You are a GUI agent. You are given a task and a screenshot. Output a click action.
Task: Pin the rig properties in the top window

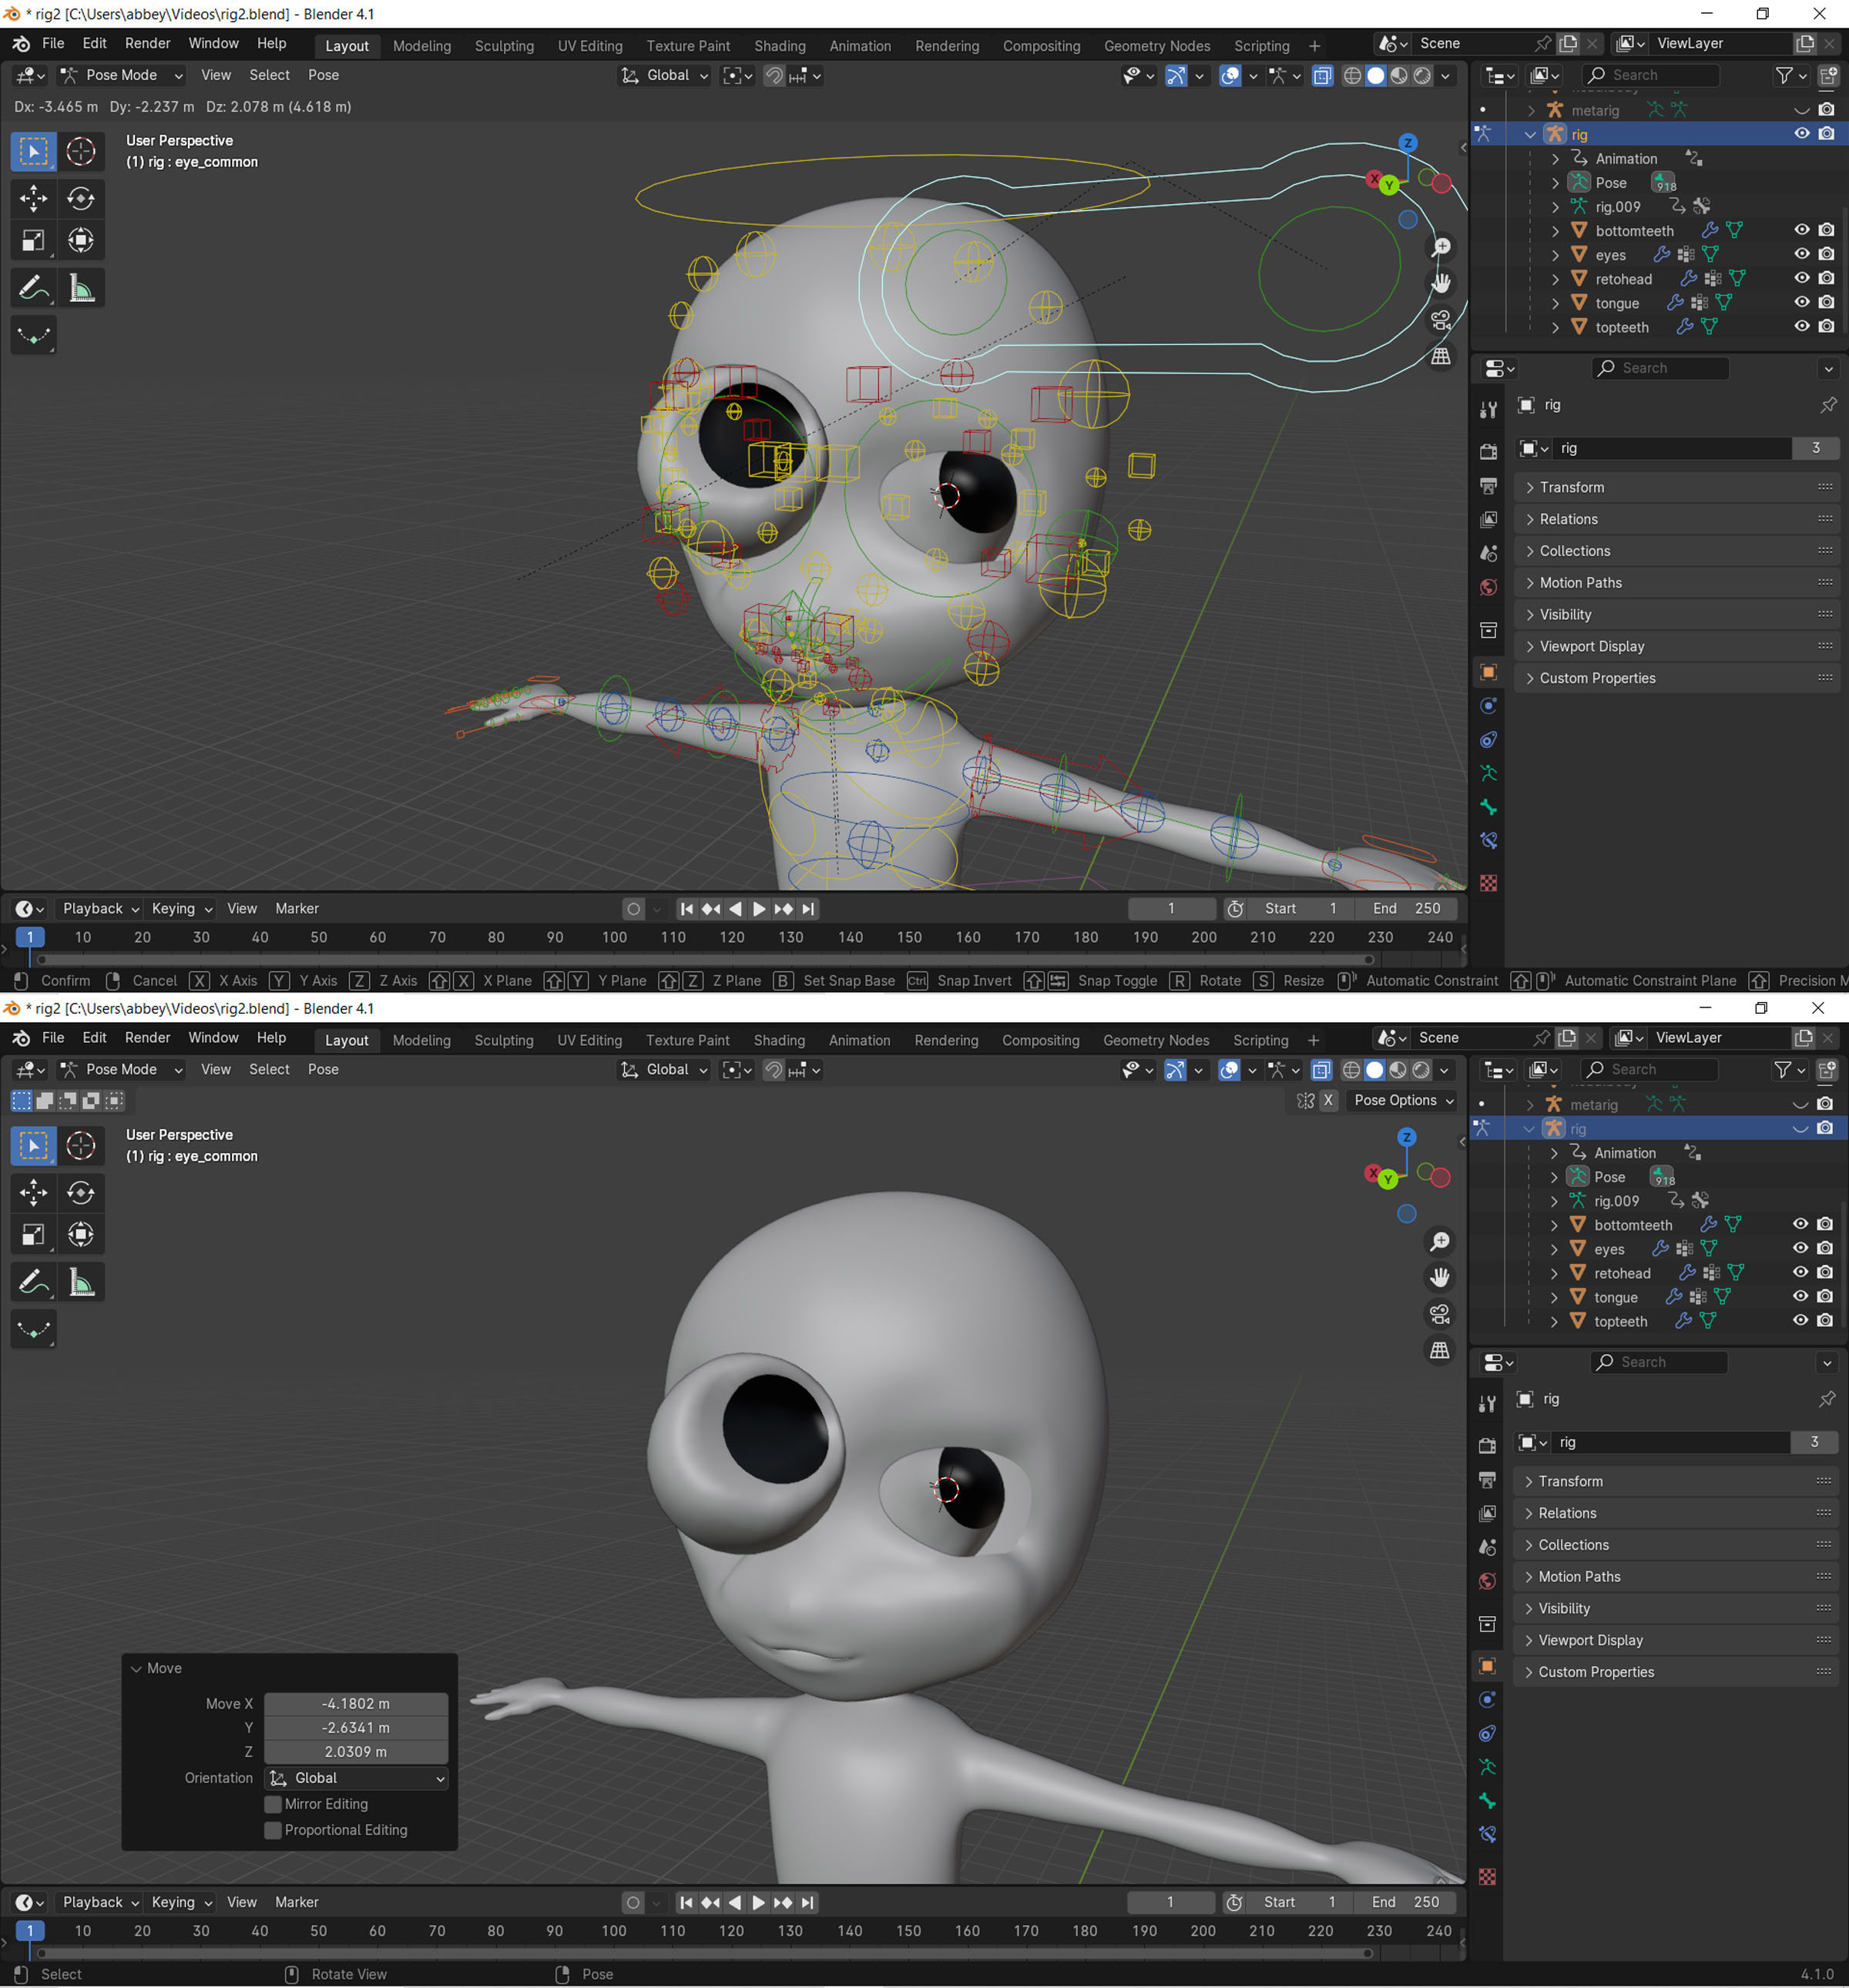1828,405
